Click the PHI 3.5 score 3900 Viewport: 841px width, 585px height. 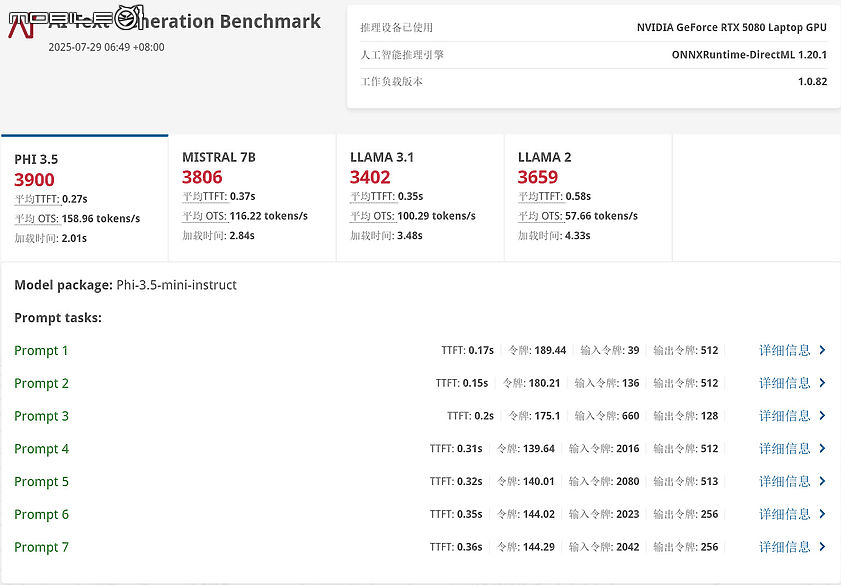point(34,180)
